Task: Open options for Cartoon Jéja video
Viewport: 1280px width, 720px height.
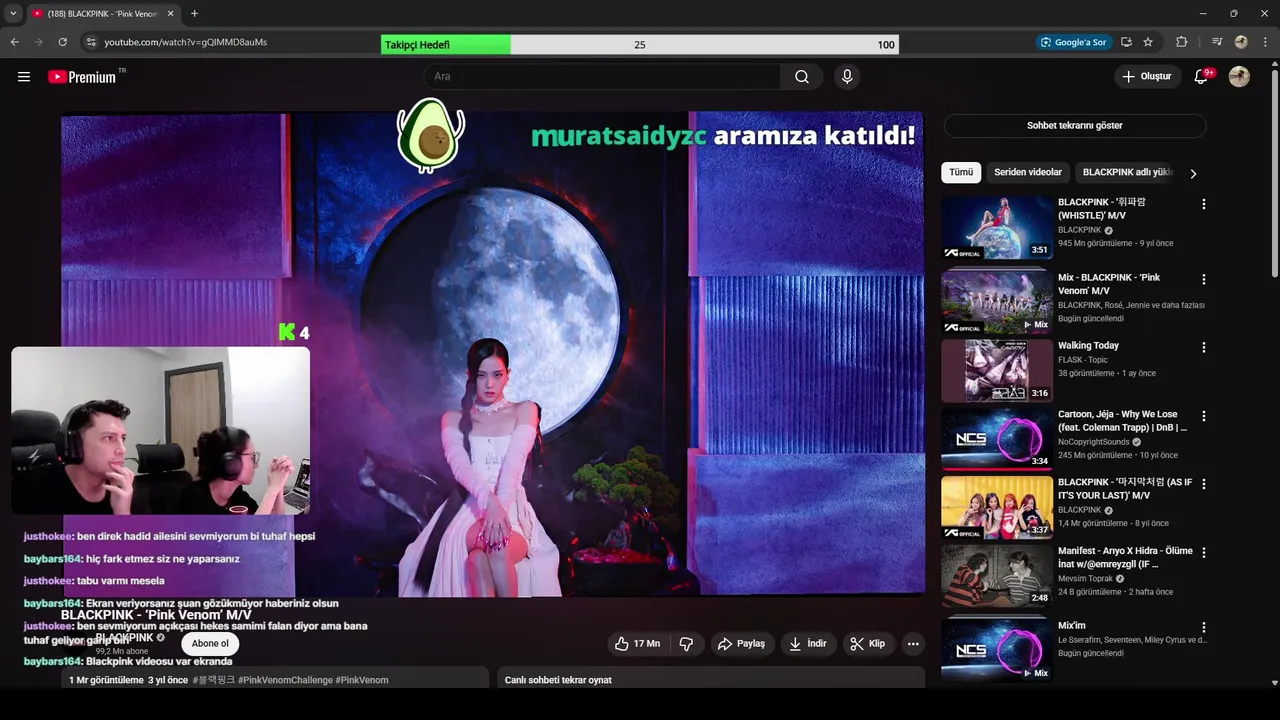Action: tap(1203, 416)
